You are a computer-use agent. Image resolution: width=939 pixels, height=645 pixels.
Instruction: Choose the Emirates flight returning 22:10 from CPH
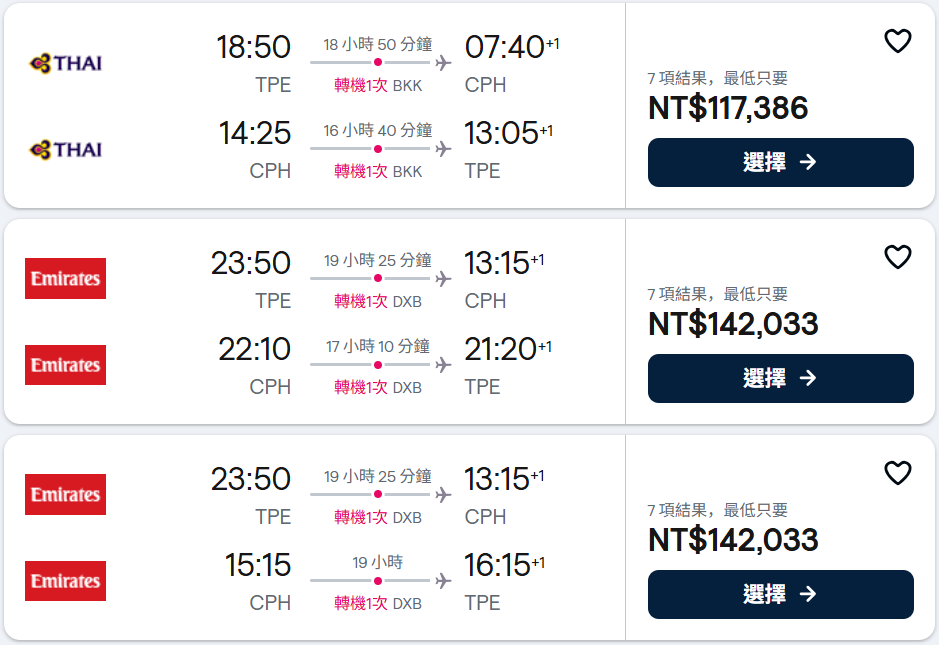(x=780, y=378)
